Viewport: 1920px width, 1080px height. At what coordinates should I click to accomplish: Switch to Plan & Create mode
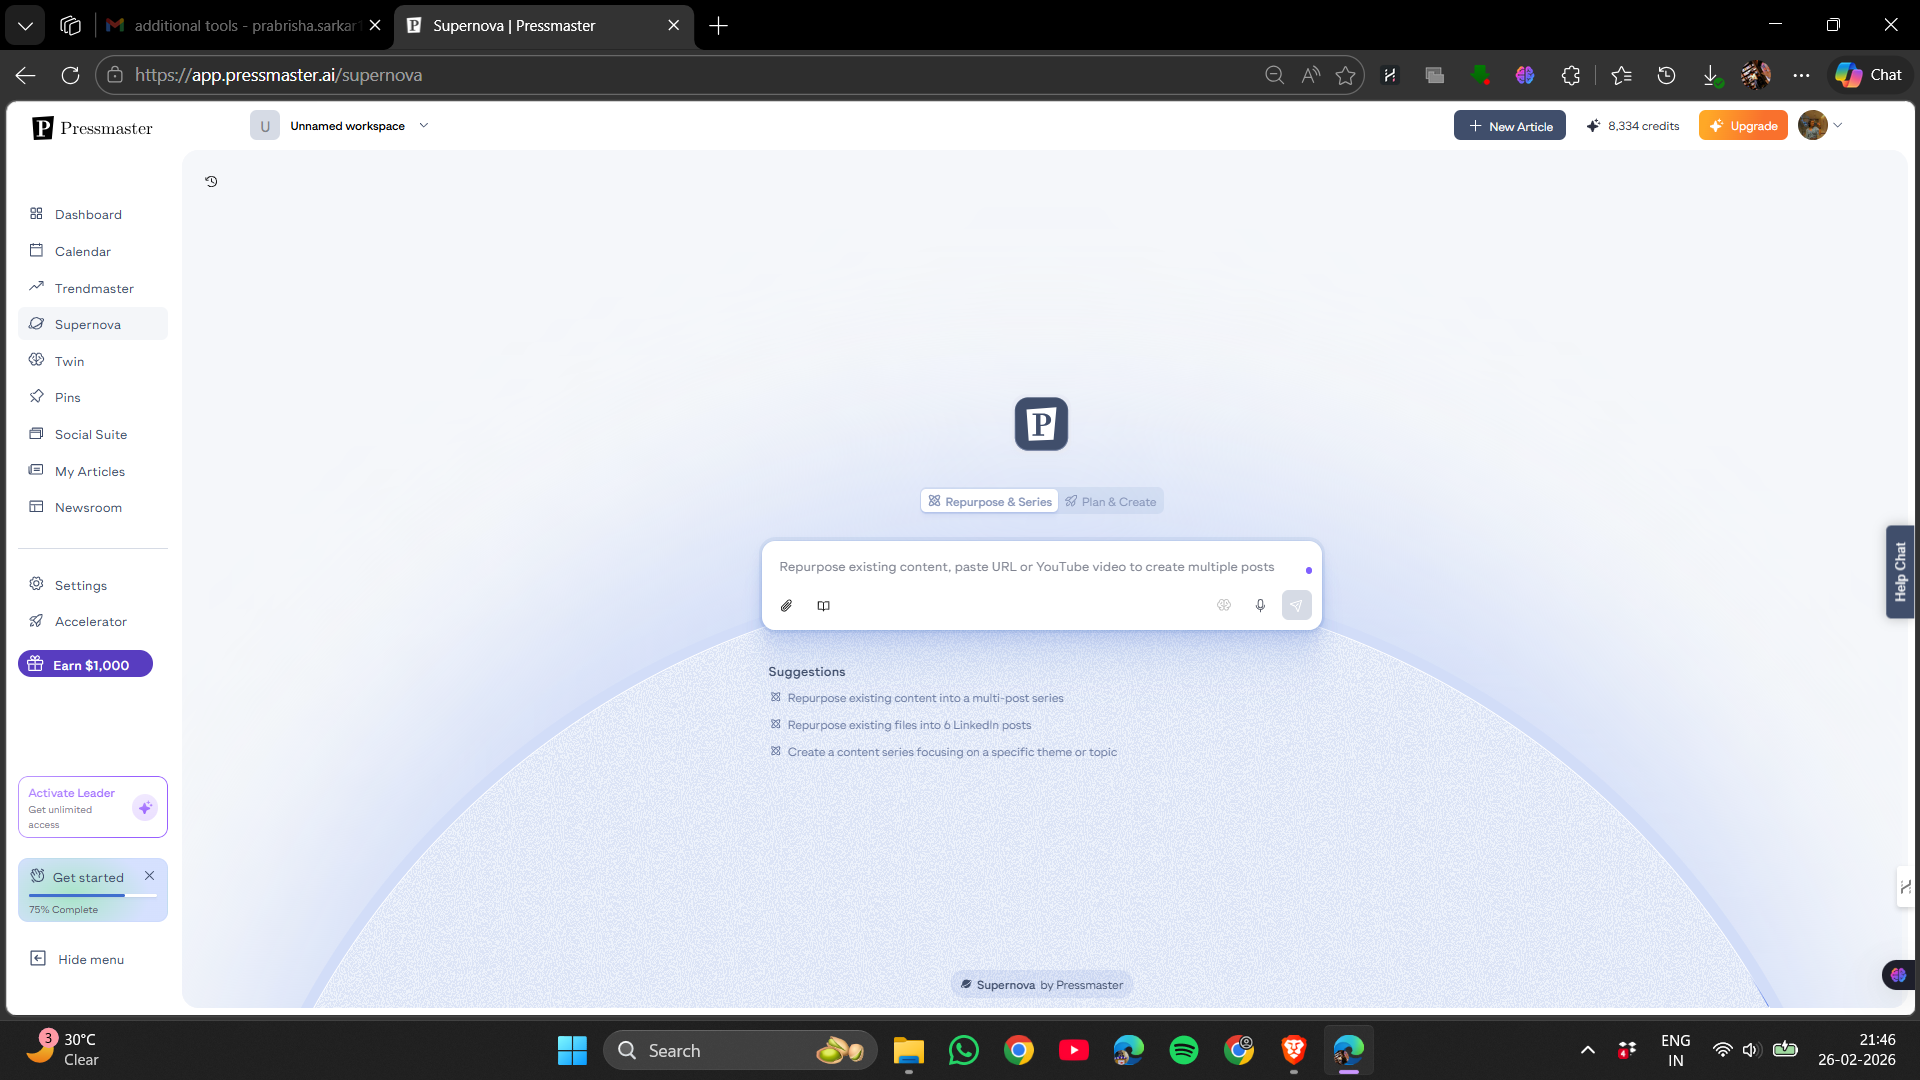point(1111,502)
